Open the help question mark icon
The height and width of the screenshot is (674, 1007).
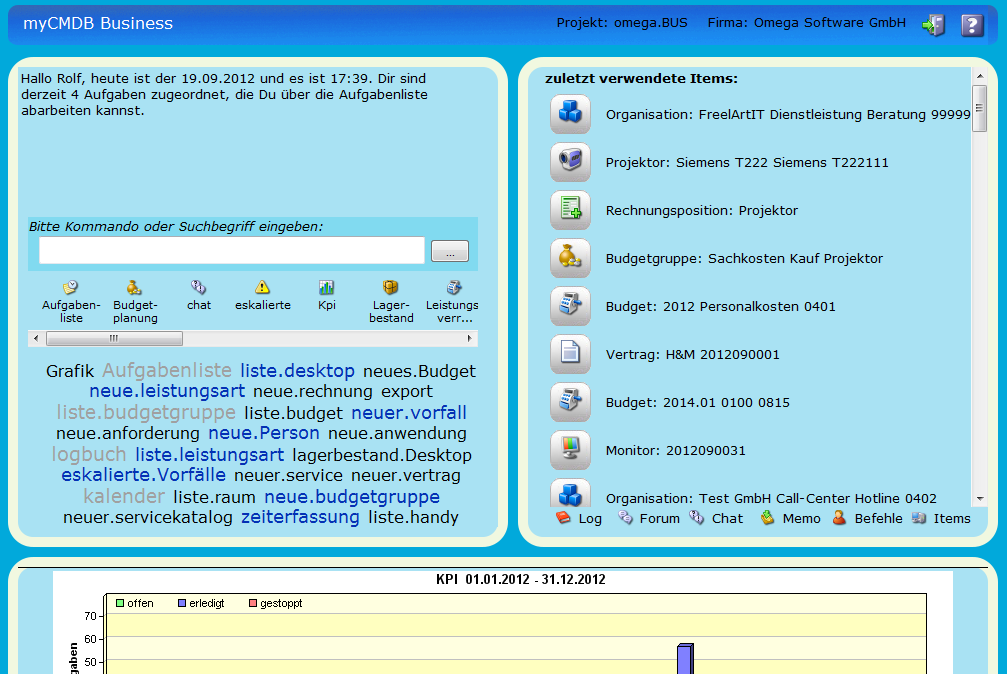(x=972, y=25)
